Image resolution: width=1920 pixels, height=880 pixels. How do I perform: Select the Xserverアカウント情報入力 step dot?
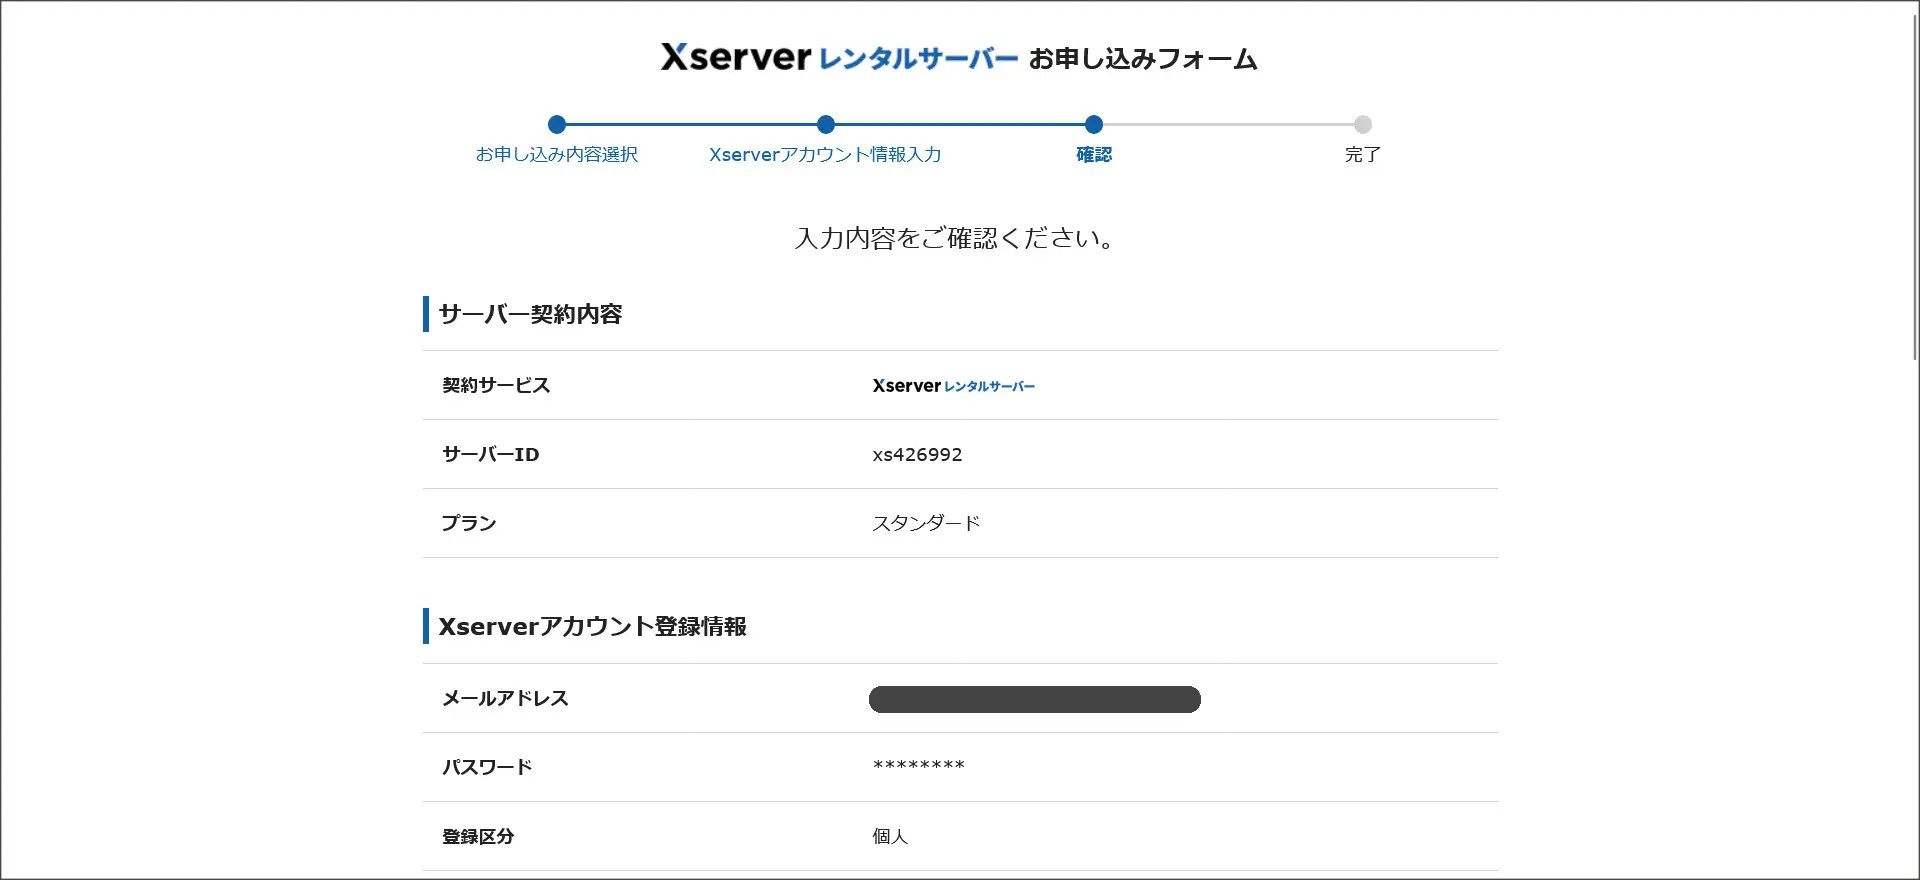[x=825, y=124]
